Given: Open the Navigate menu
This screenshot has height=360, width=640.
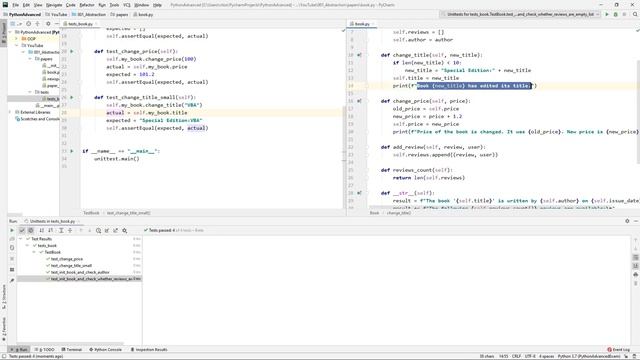Looking at the screenshot, I should click(54, 5).
